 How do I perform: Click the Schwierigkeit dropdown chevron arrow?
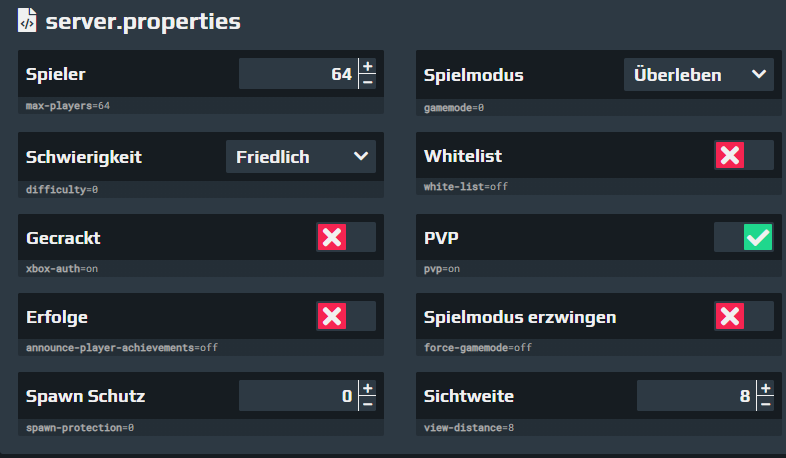(x=361, y=156)
